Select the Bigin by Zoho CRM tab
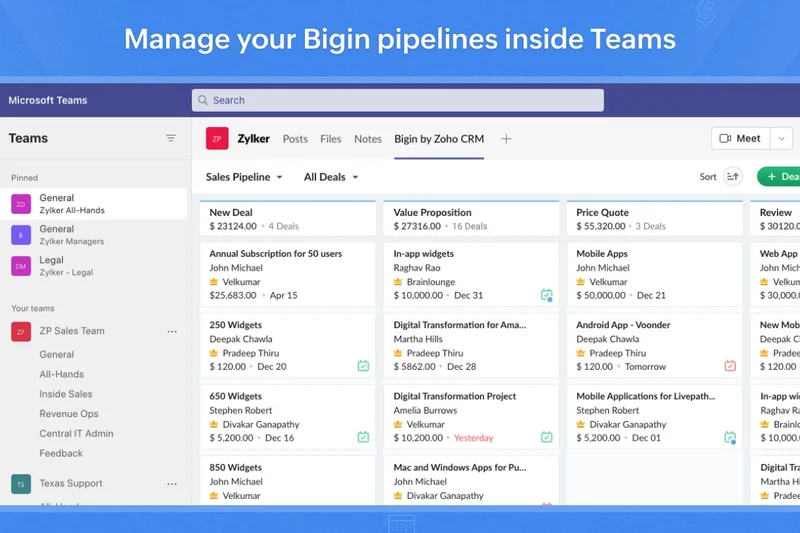 439,139
